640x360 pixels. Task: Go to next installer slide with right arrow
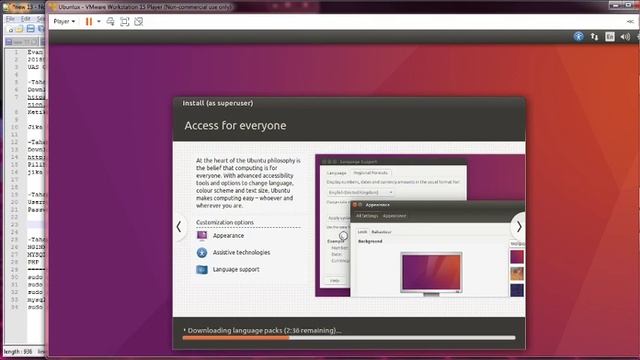point(519,227)
